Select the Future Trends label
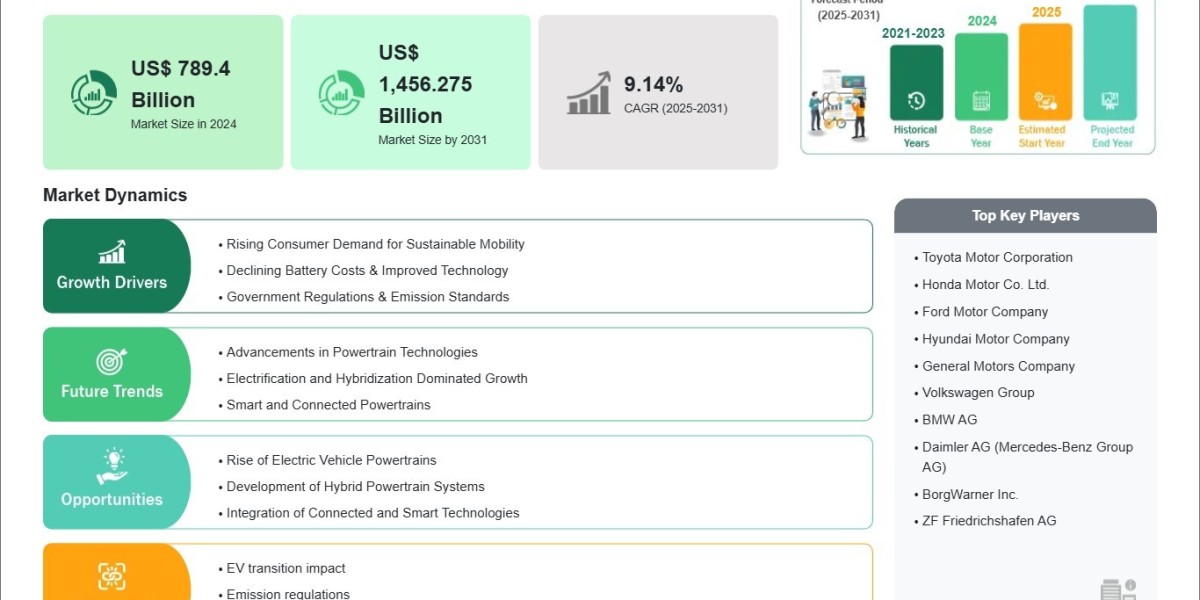 (x=112, y=391)
